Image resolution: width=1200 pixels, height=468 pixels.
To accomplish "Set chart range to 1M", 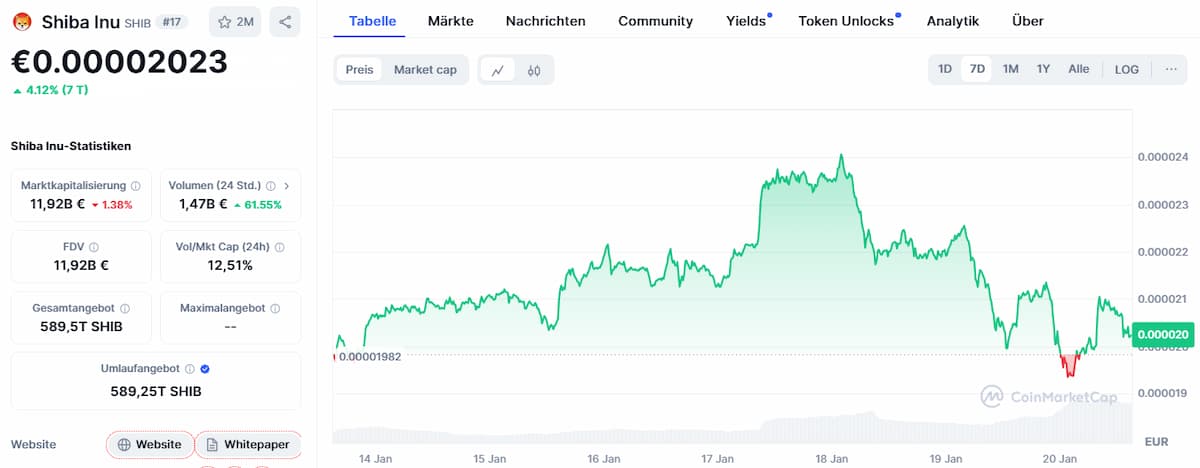I will pos(1011,69).
